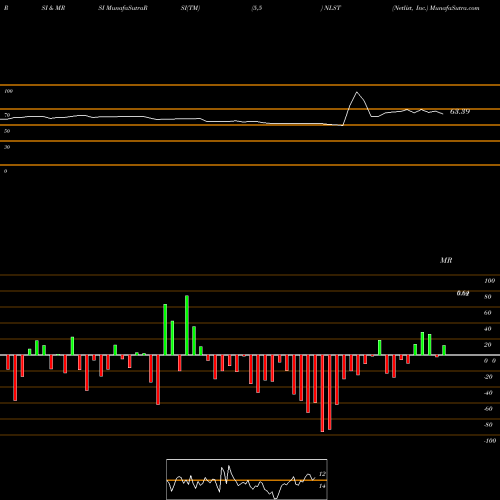Click the 30 level label on RSI axis

coord(7,147)
